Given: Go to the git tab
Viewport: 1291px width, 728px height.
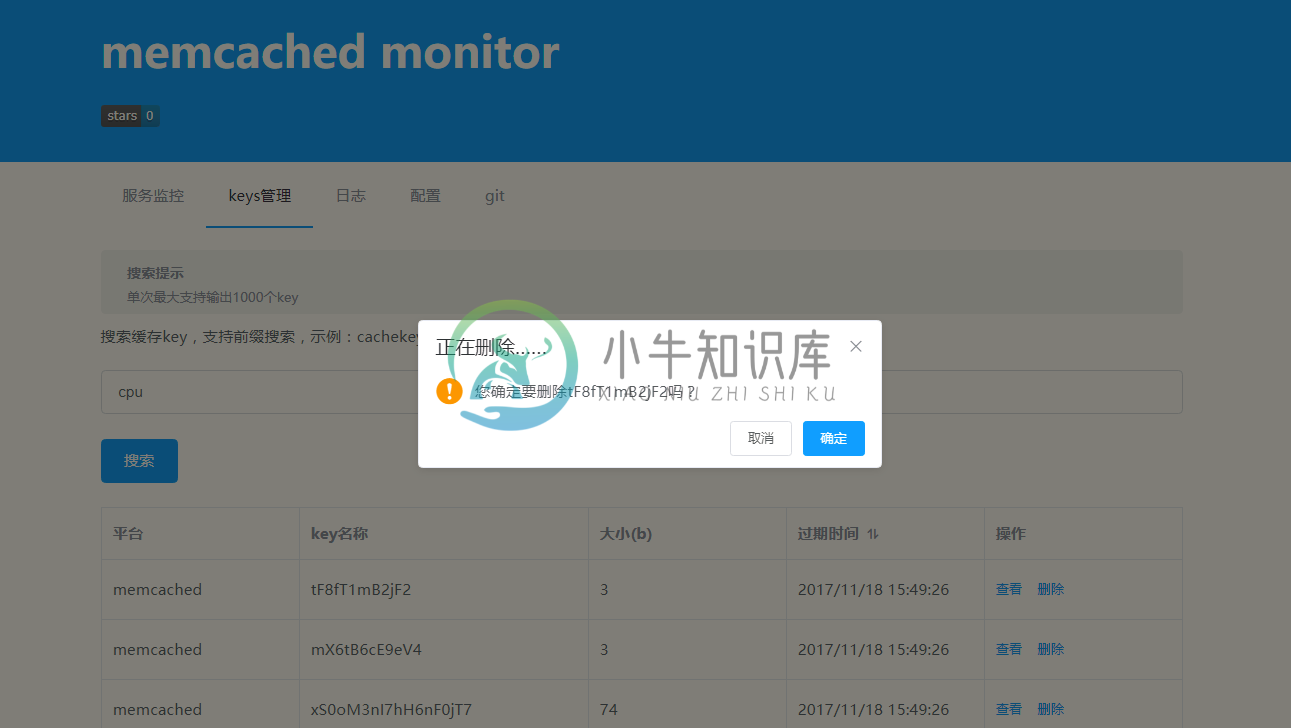Looking at the screenshot, I should point(495,196).
